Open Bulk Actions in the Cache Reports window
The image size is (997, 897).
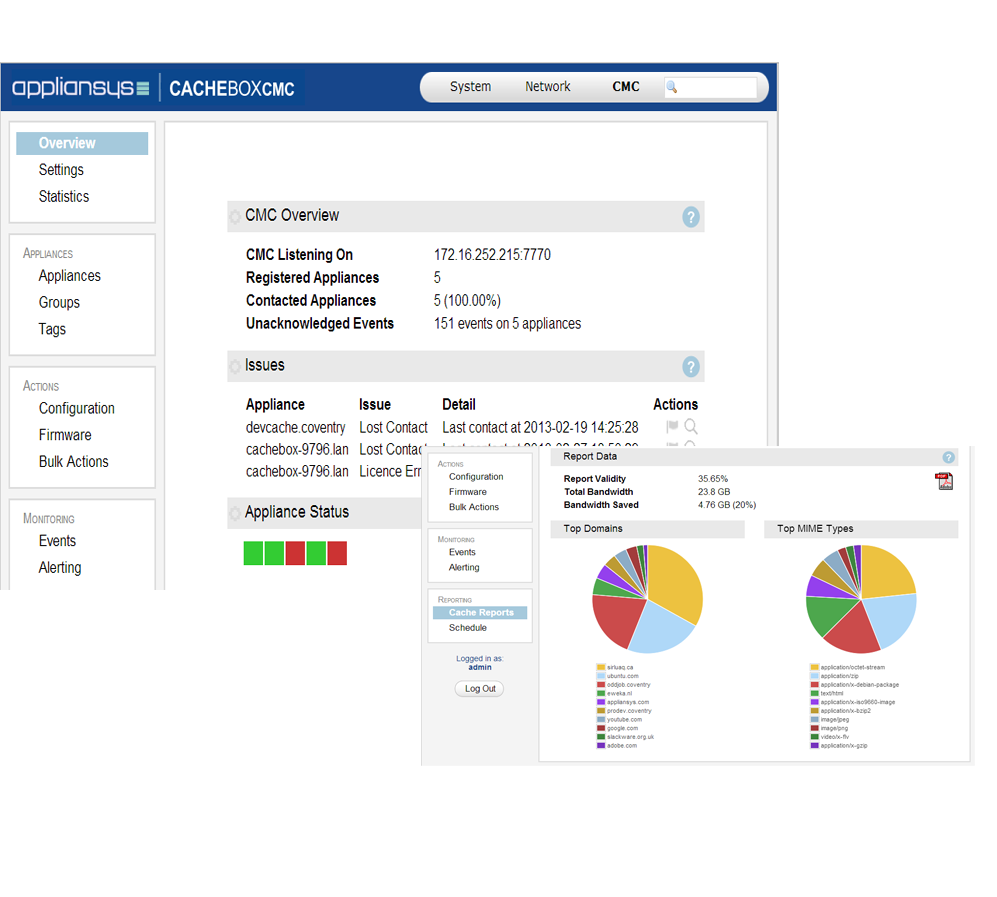[474, 507]
